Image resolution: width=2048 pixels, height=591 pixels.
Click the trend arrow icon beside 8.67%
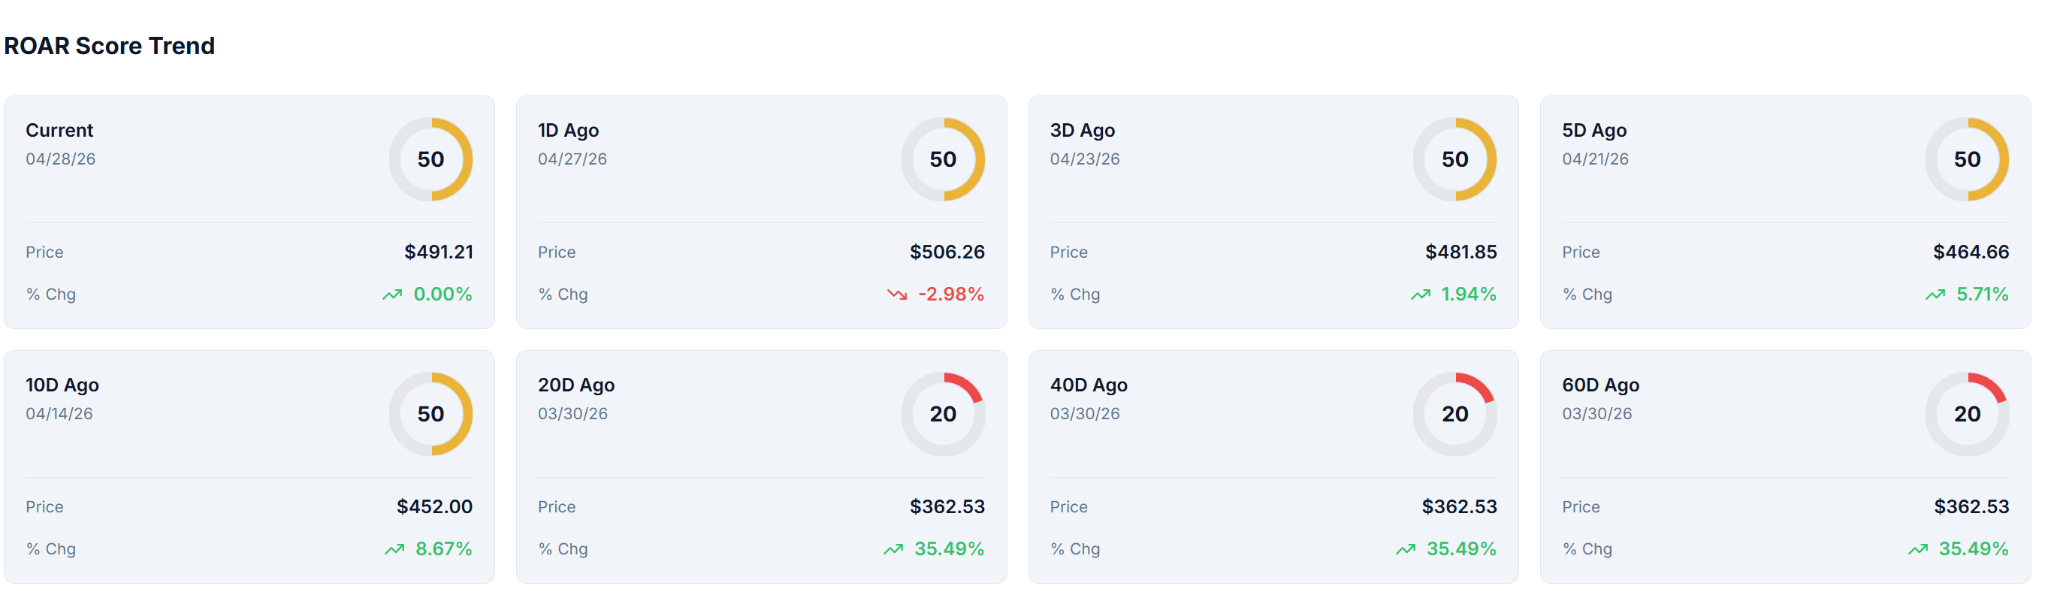click(x=394, y=549)
